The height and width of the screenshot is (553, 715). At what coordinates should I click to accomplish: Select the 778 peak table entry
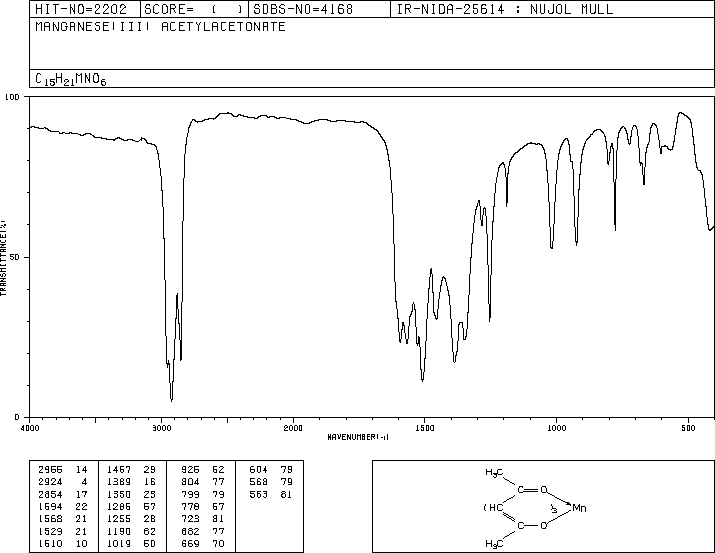pyautogui.click(x=202, y=506)
